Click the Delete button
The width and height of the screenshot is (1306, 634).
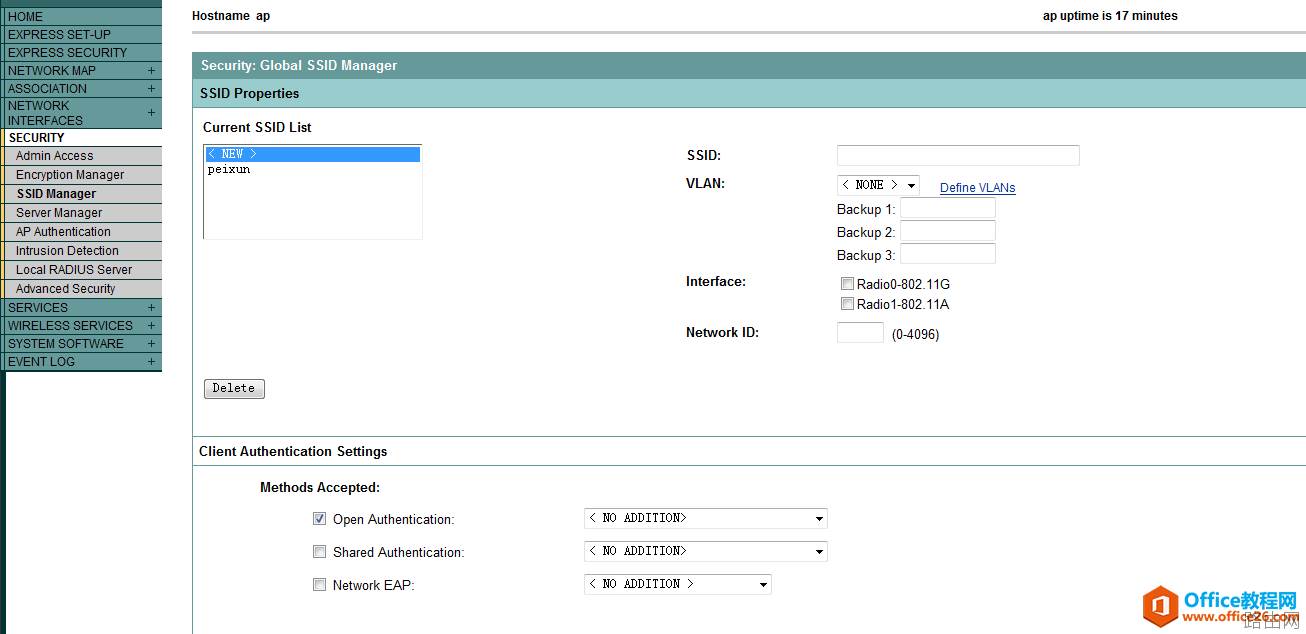(234, 389)
